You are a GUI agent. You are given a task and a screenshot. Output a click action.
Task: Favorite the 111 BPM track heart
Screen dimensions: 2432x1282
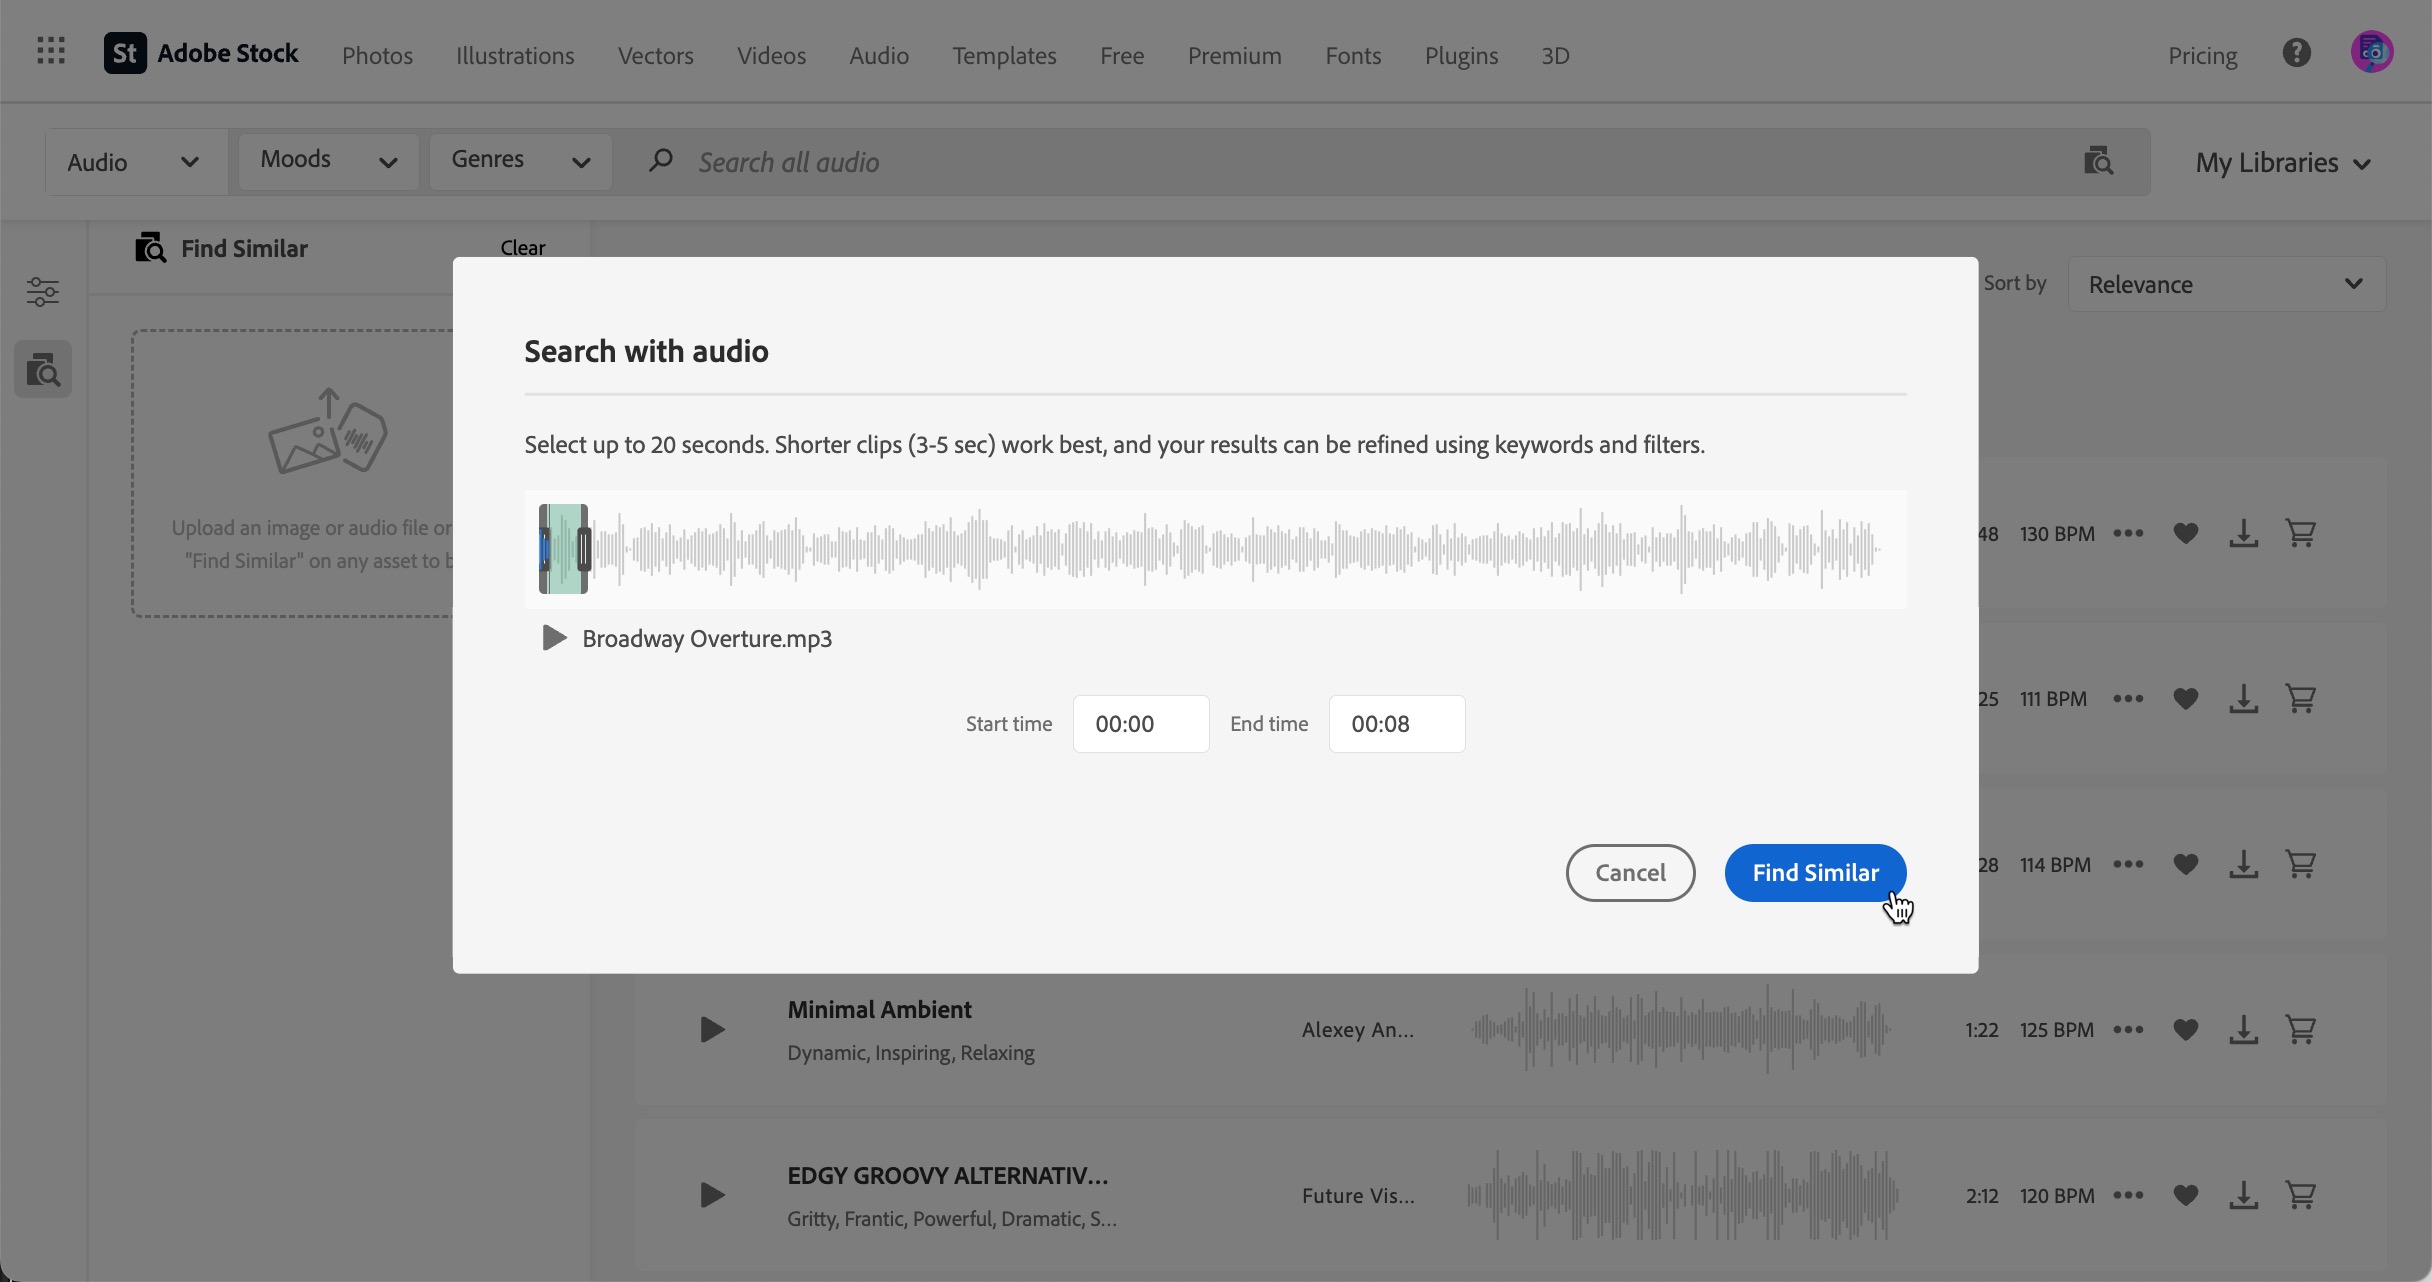(2186, 699)
